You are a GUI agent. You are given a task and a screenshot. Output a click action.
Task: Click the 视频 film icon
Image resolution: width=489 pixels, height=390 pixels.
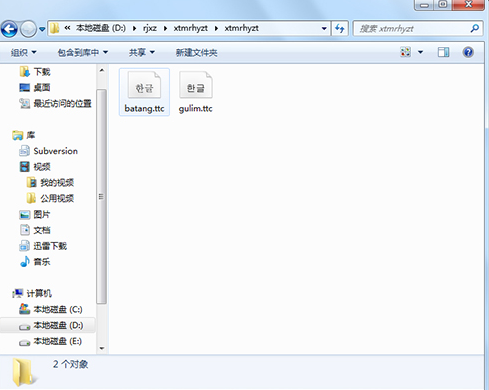pos(25,167)
